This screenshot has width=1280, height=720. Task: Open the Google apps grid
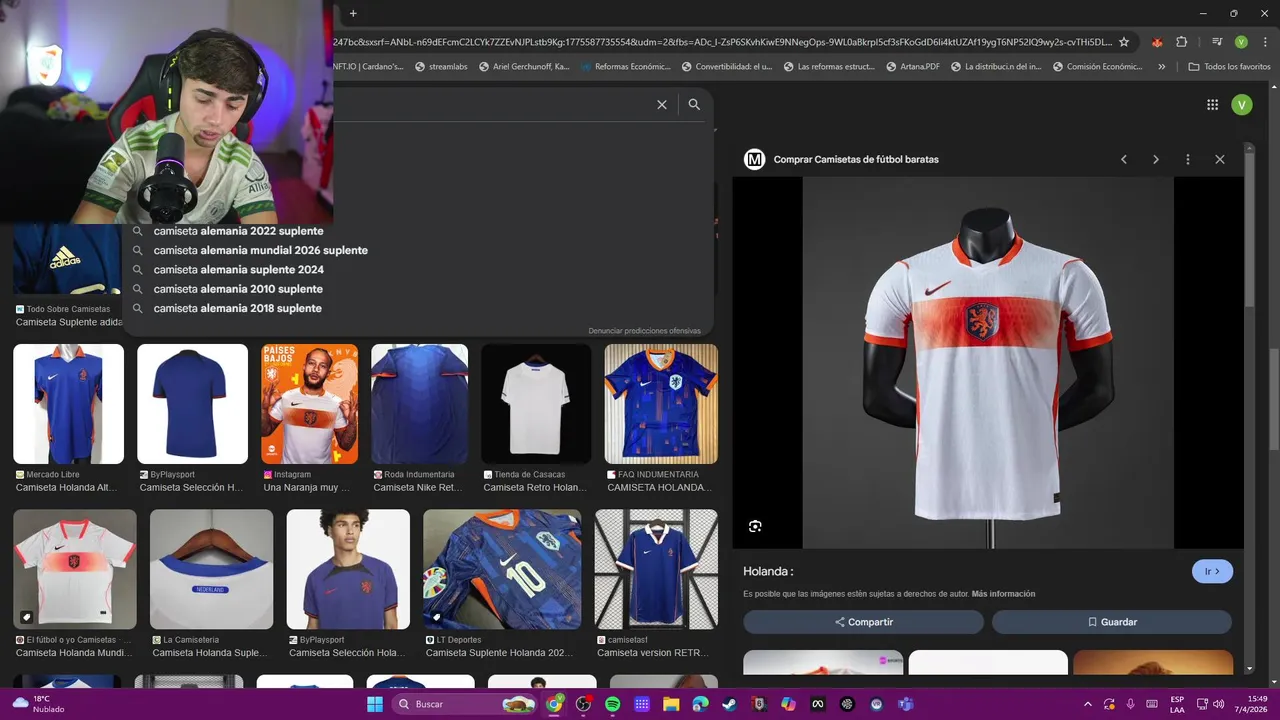pyautogui.click(x=1212, y=104)
